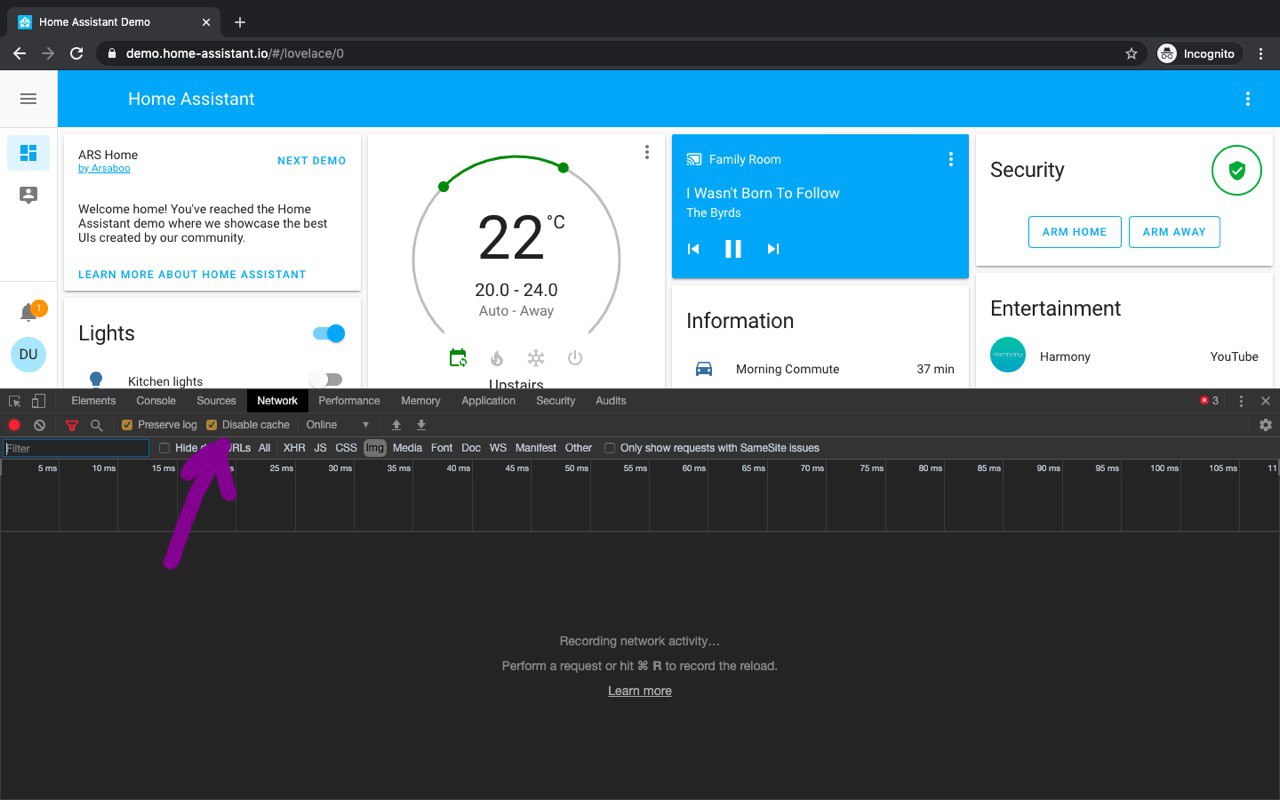
Task: Filter network requests by XHR
Action: [294, 448]
